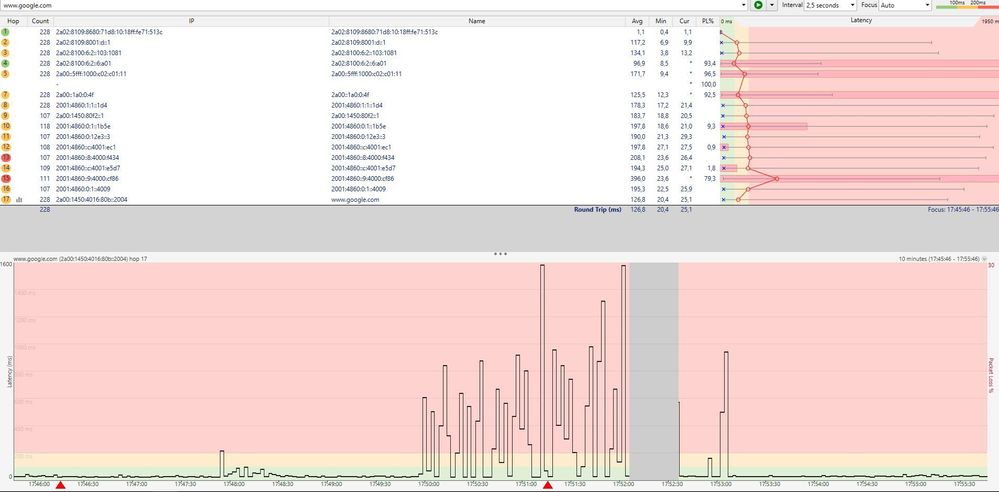Viewport: 999px width, 492px height.
Task: Select the hop 11 circle icon
Action: click(x=6, y=136)
